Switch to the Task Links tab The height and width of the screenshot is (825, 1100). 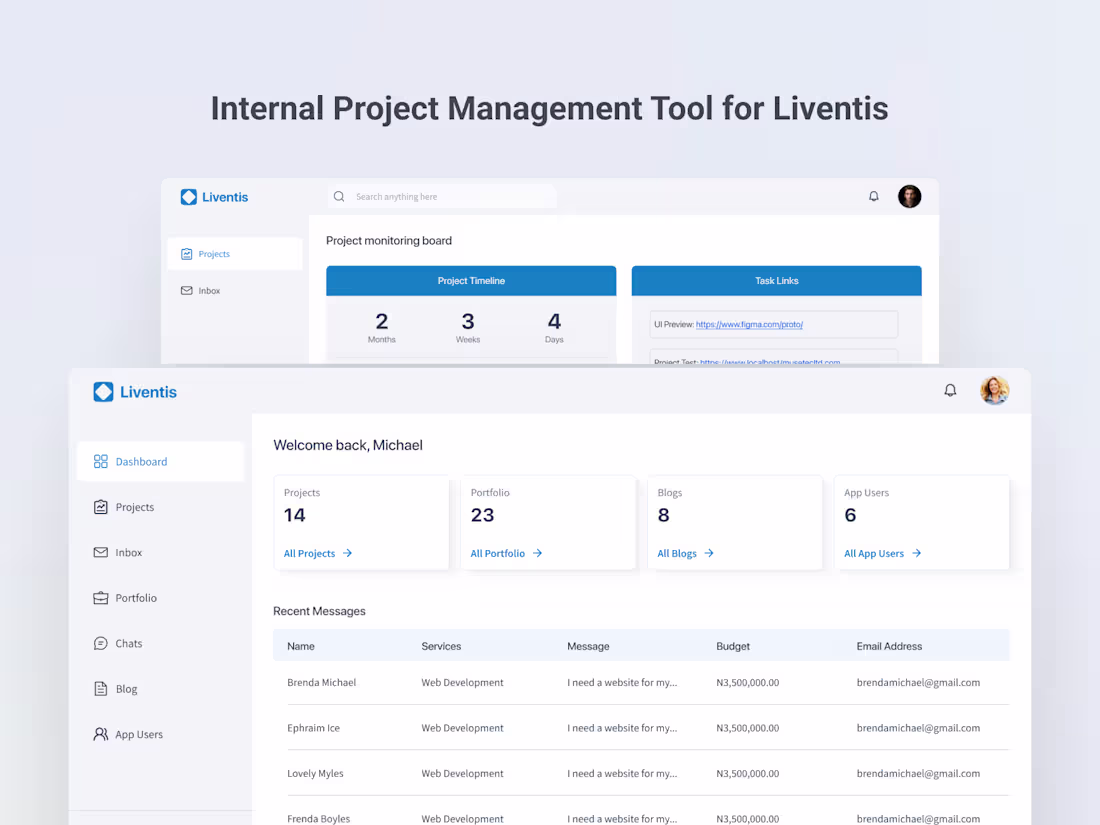776,281
